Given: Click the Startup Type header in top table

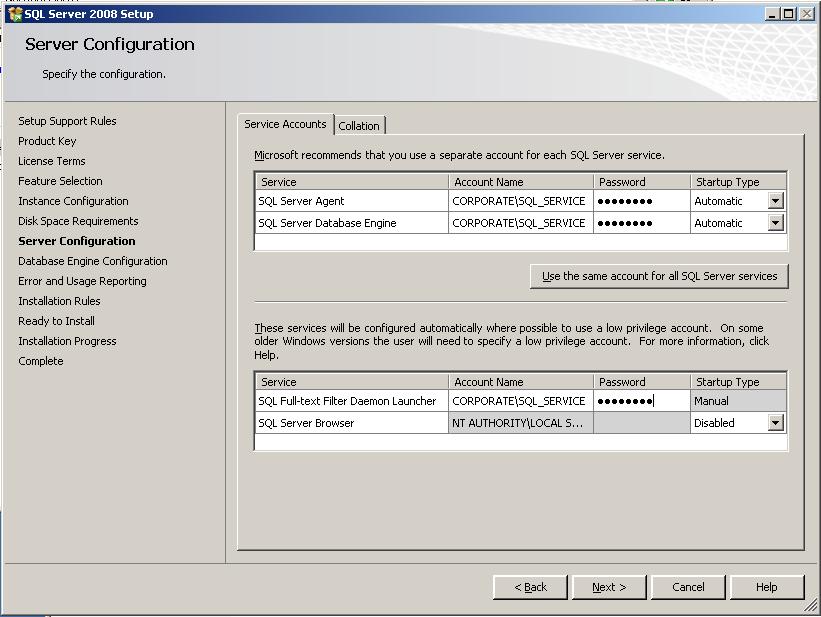Looking at the screenshot, I should [x=738, y=182].
